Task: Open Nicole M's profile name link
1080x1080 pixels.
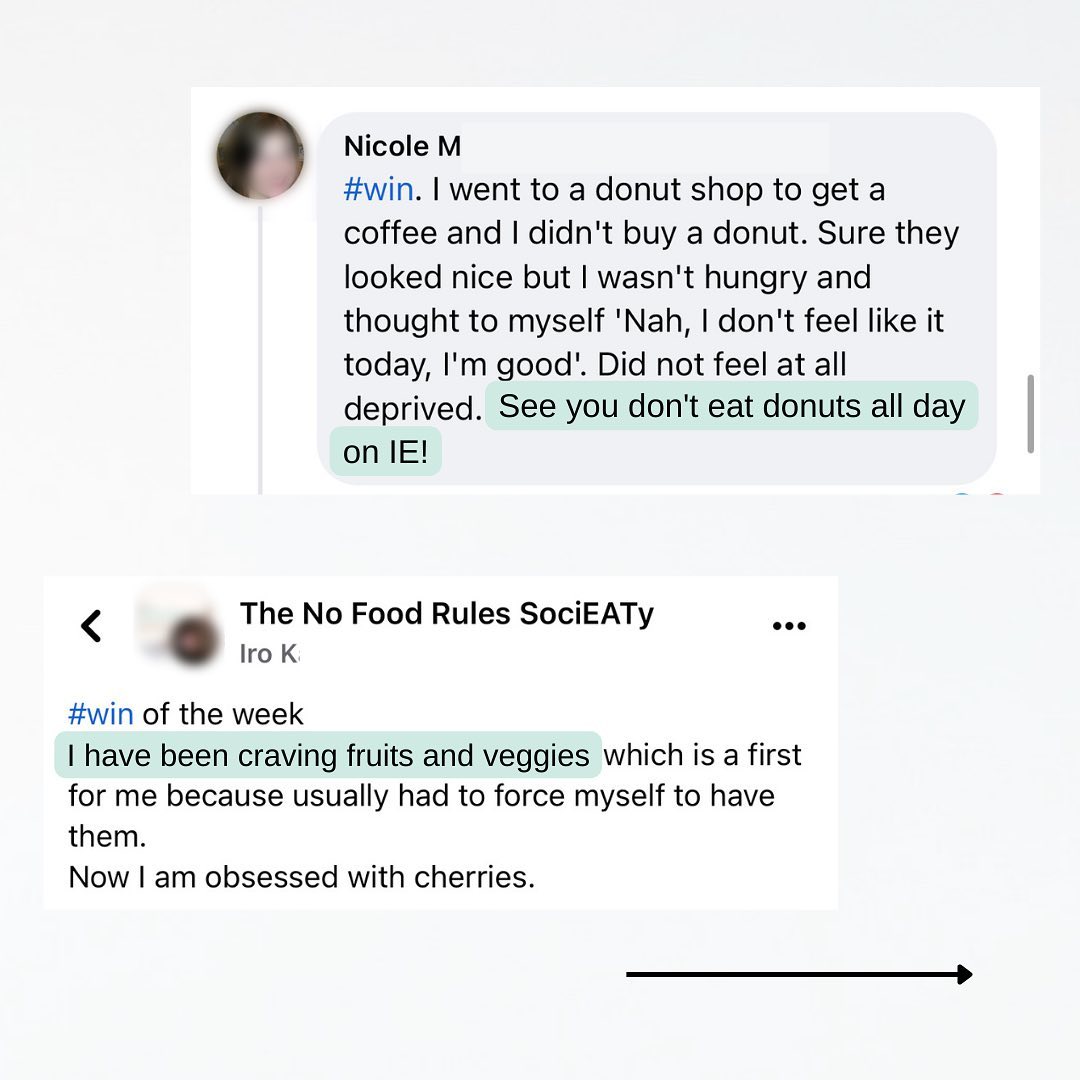Action: 402,146
